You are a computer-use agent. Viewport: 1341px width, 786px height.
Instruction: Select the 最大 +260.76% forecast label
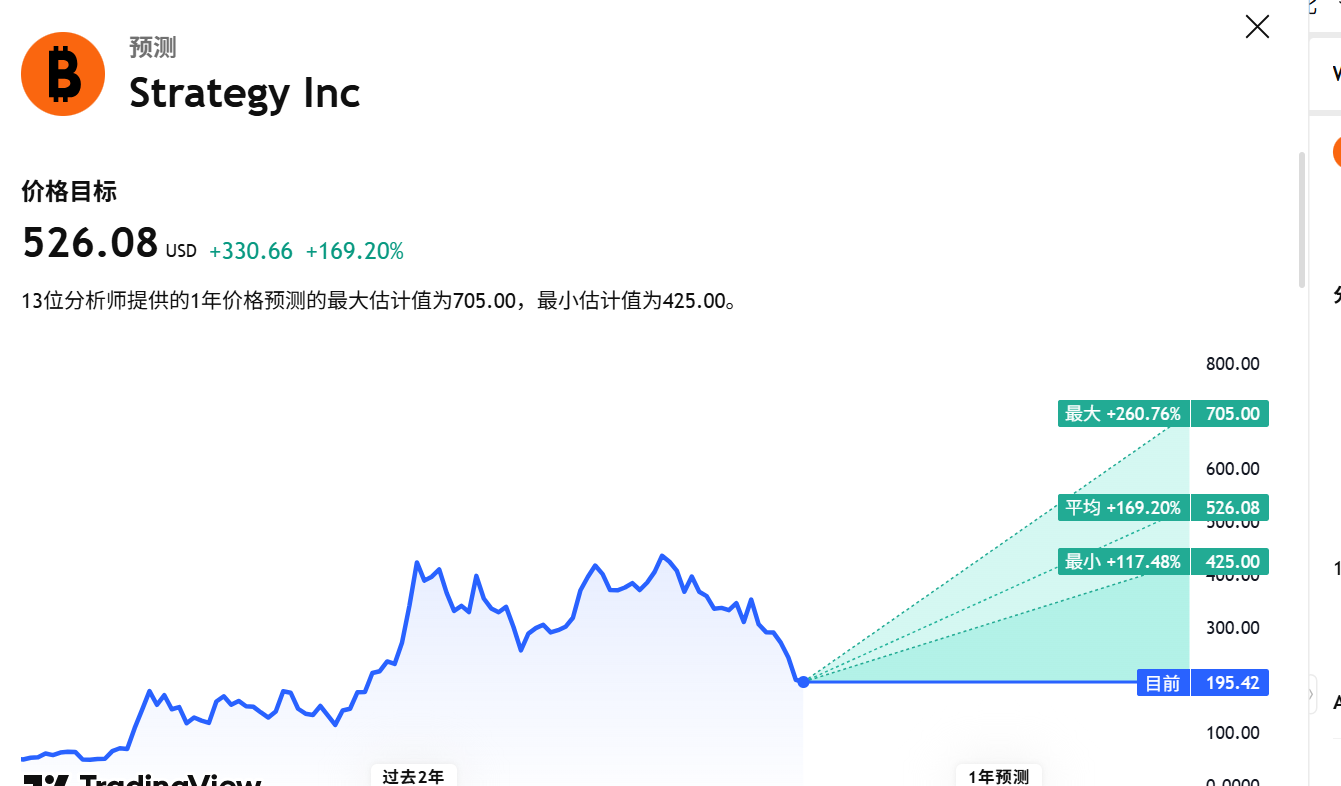pyautogui.click(x=1123, y=414)
